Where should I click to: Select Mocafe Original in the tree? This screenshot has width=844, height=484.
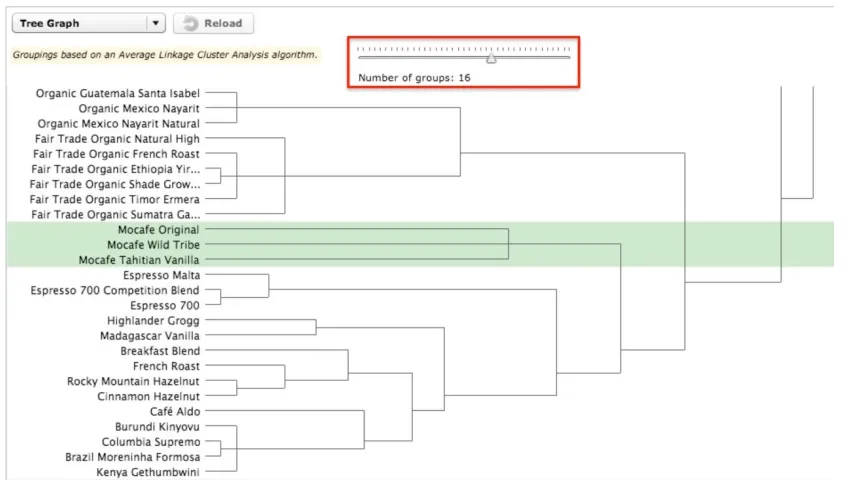[158, 230]
